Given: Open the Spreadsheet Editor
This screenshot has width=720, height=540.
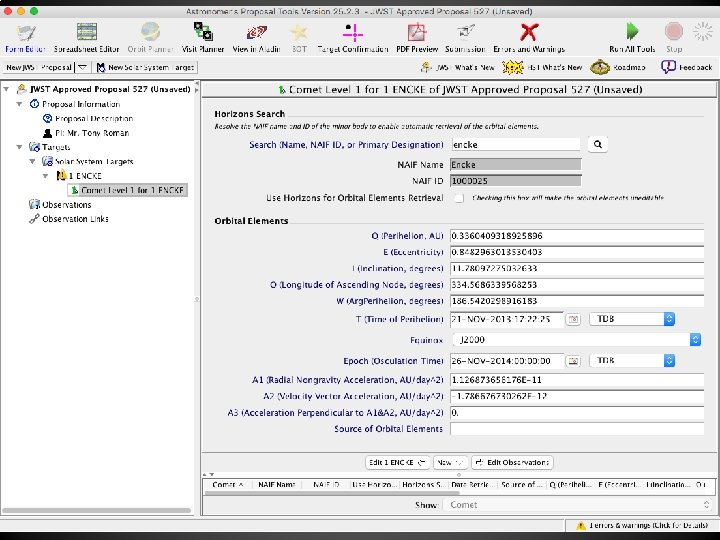Looking at the screenshot, I should pyautogui.click(x=86, y=38).
